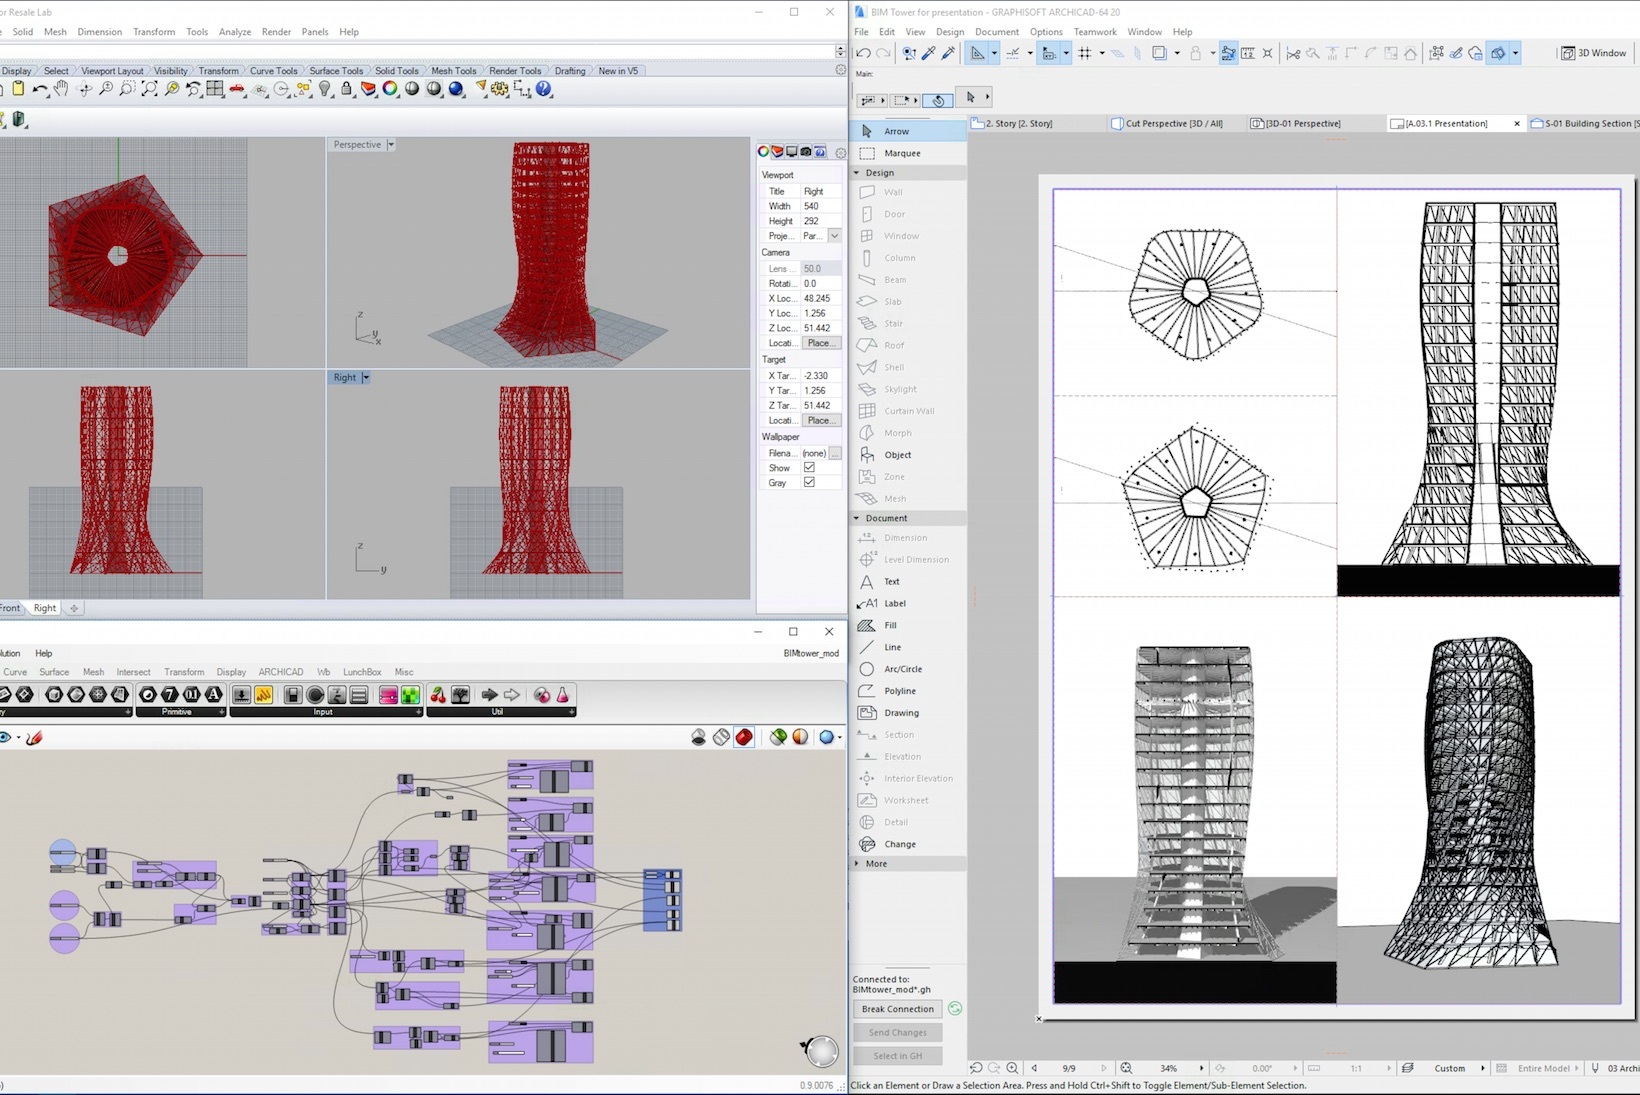Click the padlock lock icon in Rhino toolbar
The height and width of the screenshot is (1095, 1640).
coord(347,89)
